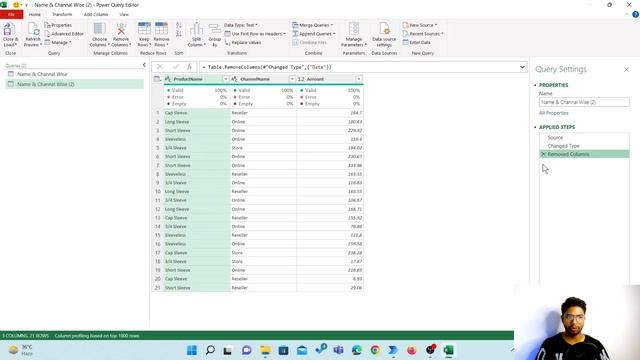Click the Windows Start button
The height and width of the screenshot is (360, 640).
click(x=192, y=350)
